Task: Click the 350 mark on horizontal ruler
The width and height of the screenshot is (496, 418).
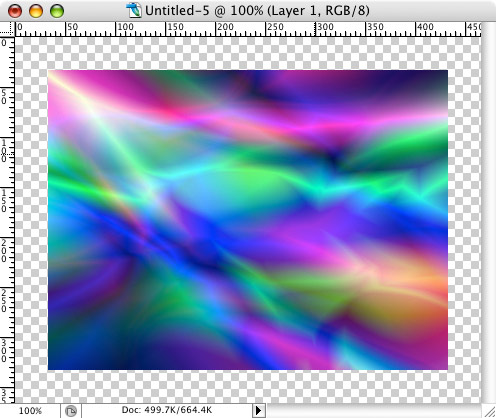Action: [375, 27]
